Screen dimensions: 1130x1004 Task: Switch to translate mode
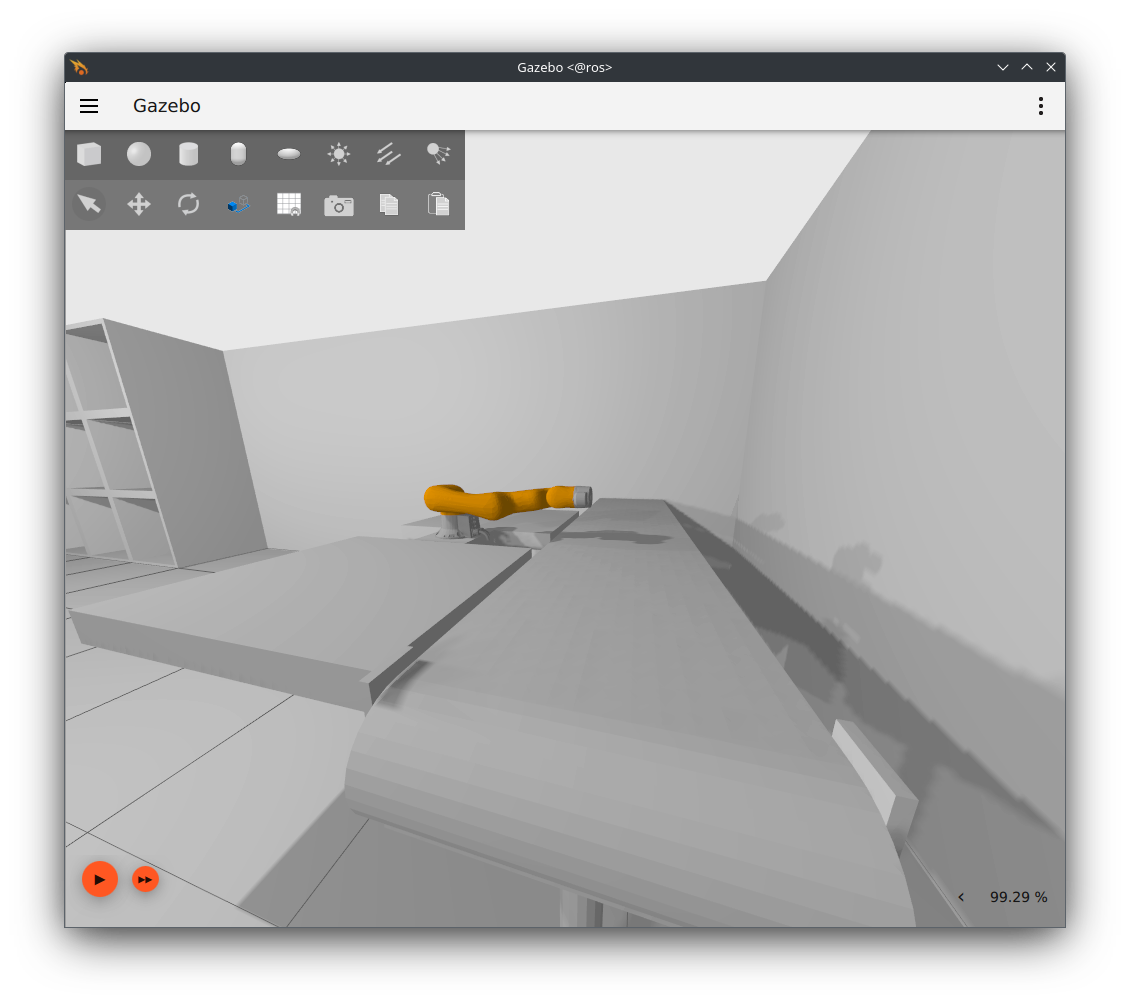coord(139,204)
